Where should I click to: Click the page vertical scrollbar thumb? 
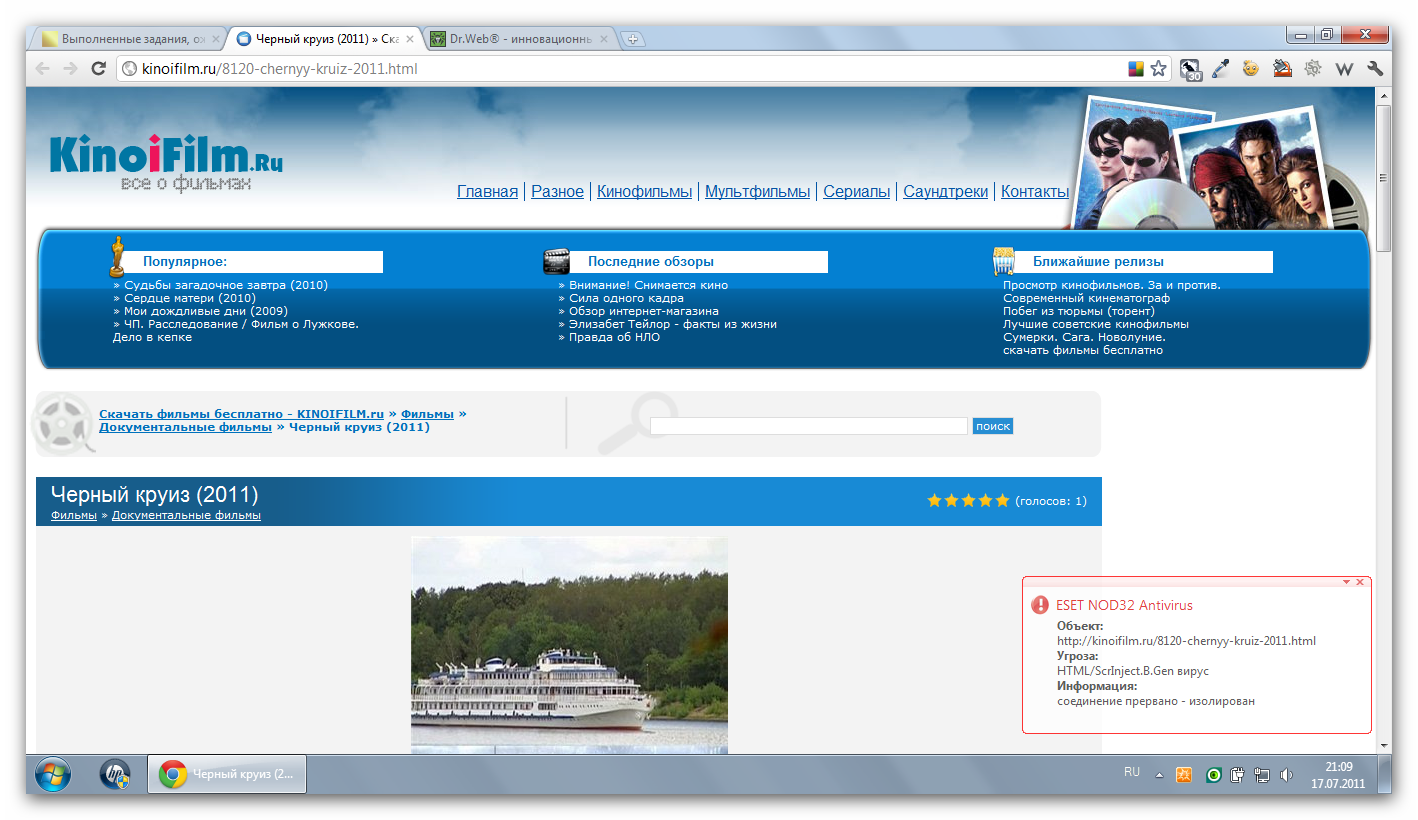[1384, 177]
